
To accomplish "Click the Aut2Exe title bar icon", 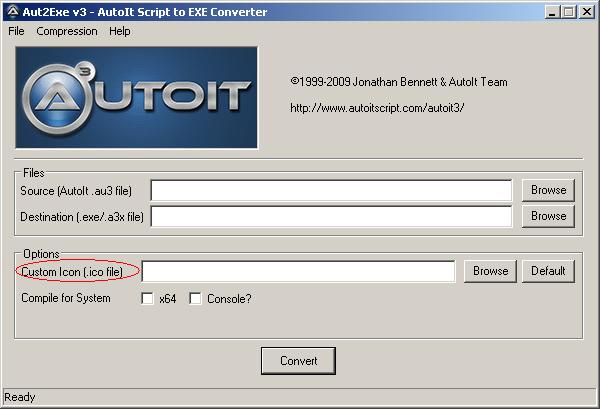I will tap(12, 11).
